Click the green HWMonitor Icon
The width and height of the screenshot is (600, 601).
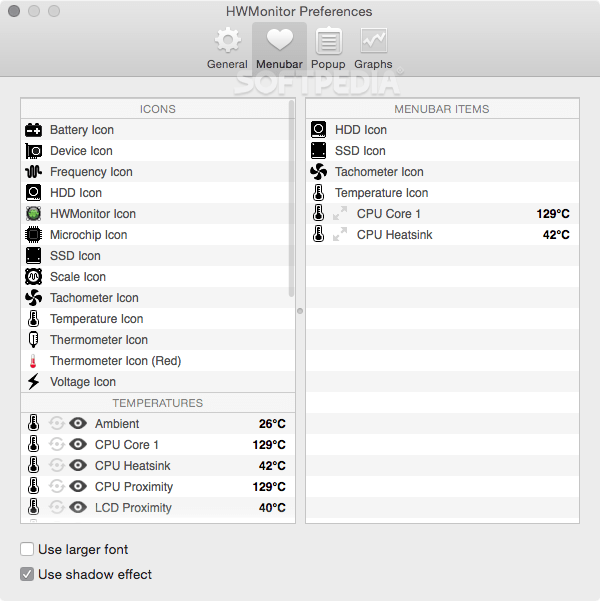point(33,214)
